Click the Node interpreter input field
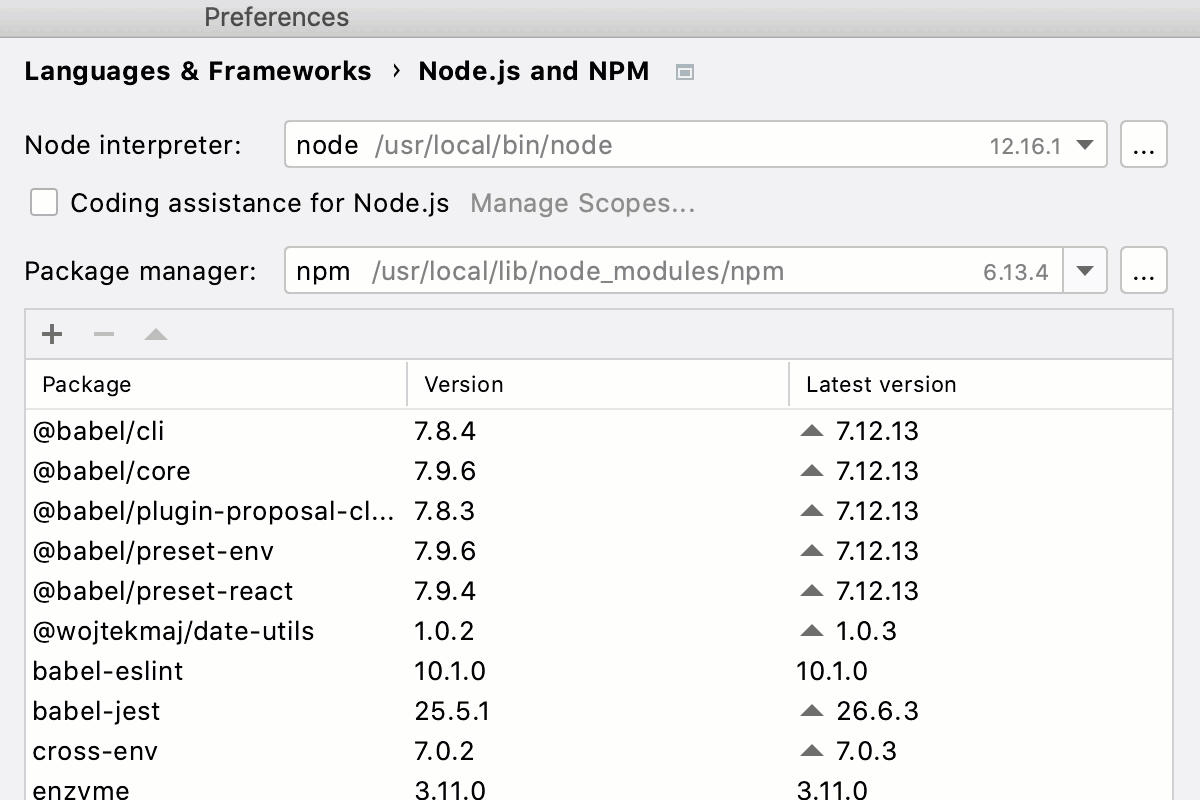This screenshot has width=1200, height=800. pos(600,144)
